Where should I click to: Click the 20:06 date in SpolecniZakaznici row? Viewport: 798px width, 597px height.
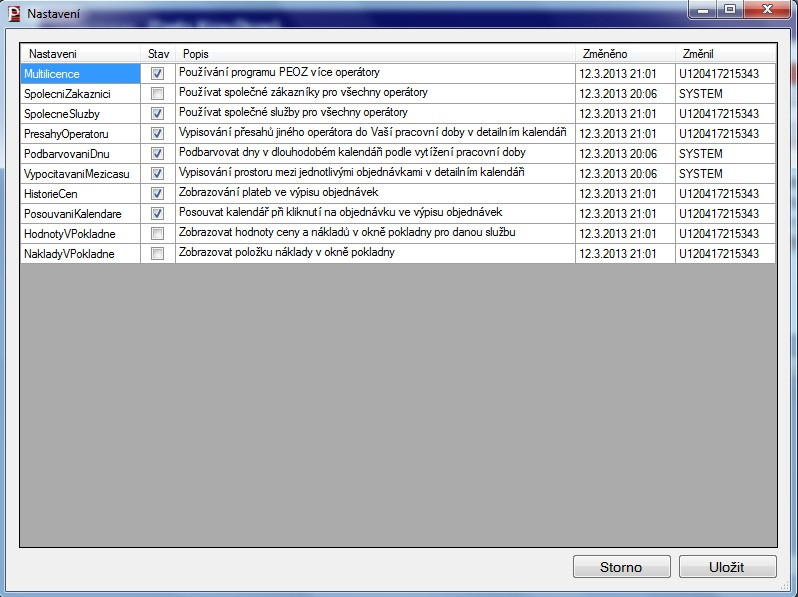click(x=625, y=94)
